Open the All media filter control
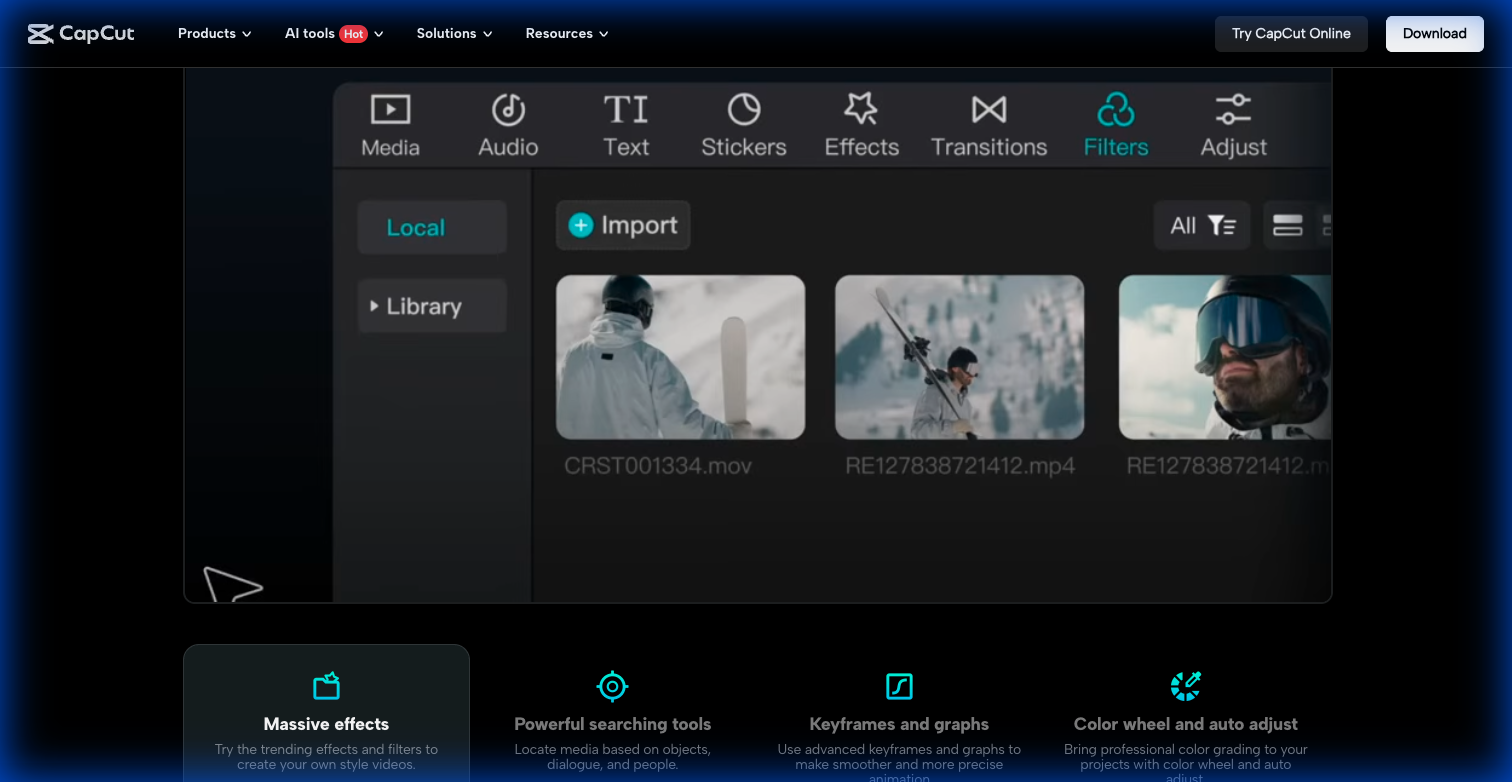This screenshot has width=1512, height=782. (1201, 225)
